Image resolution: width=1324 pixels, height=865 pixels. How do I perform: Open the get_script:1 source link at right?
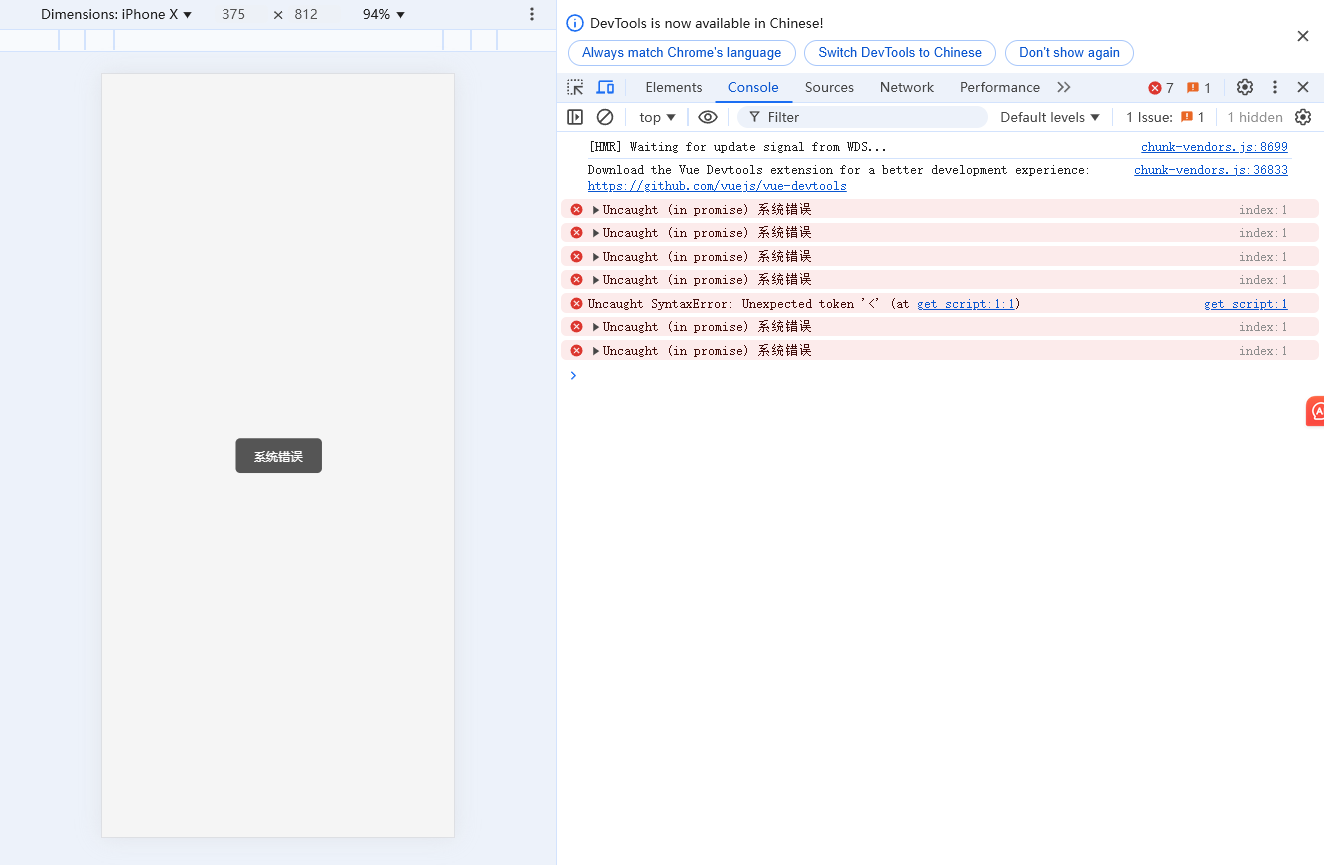pos(1246,304)
